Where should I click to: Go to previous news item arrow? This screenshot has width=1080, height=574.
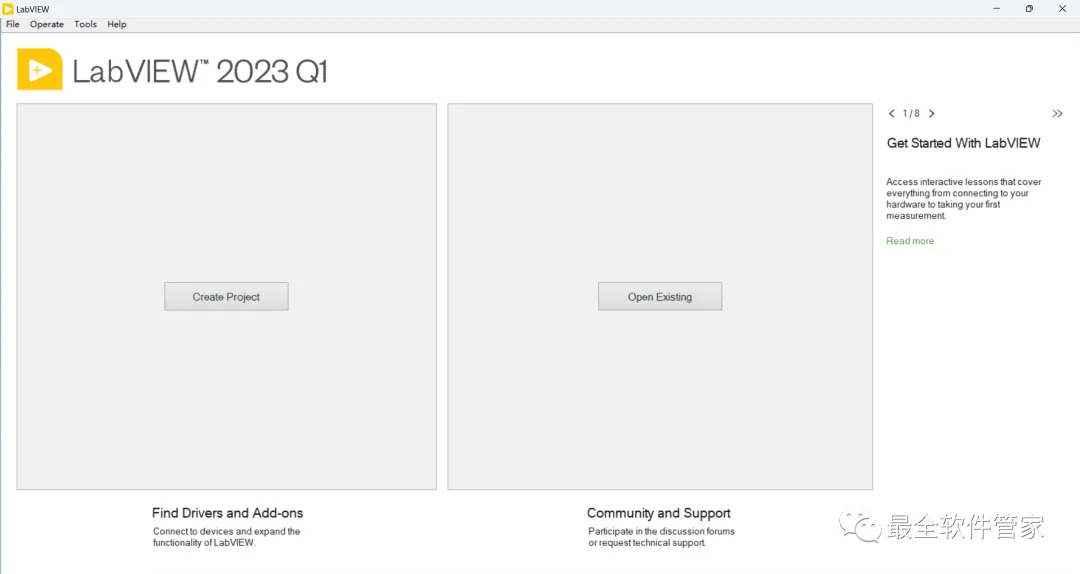891,114
